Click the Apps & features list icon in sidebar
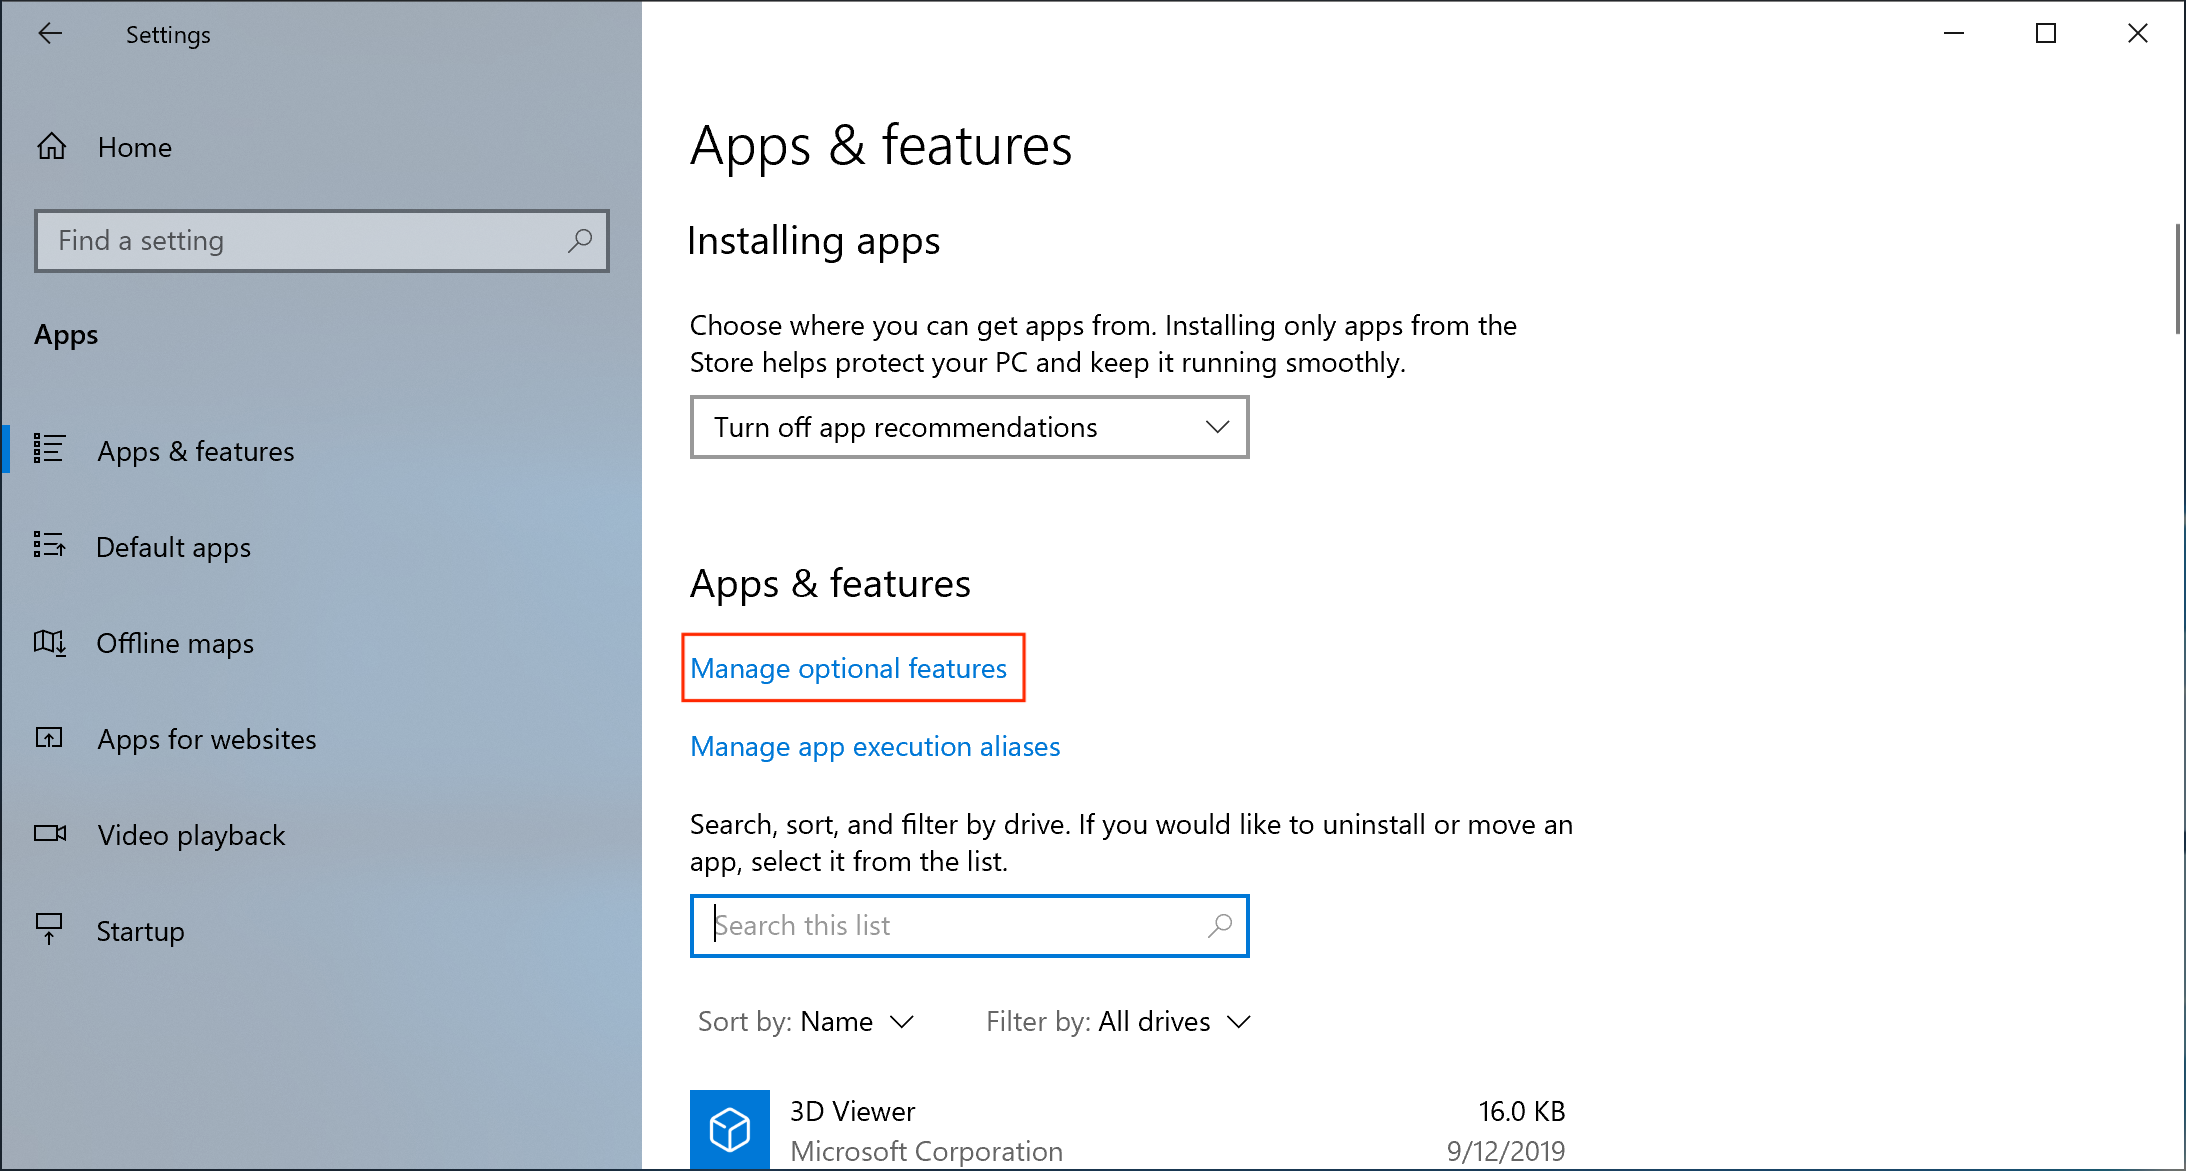 pos(49,449)
